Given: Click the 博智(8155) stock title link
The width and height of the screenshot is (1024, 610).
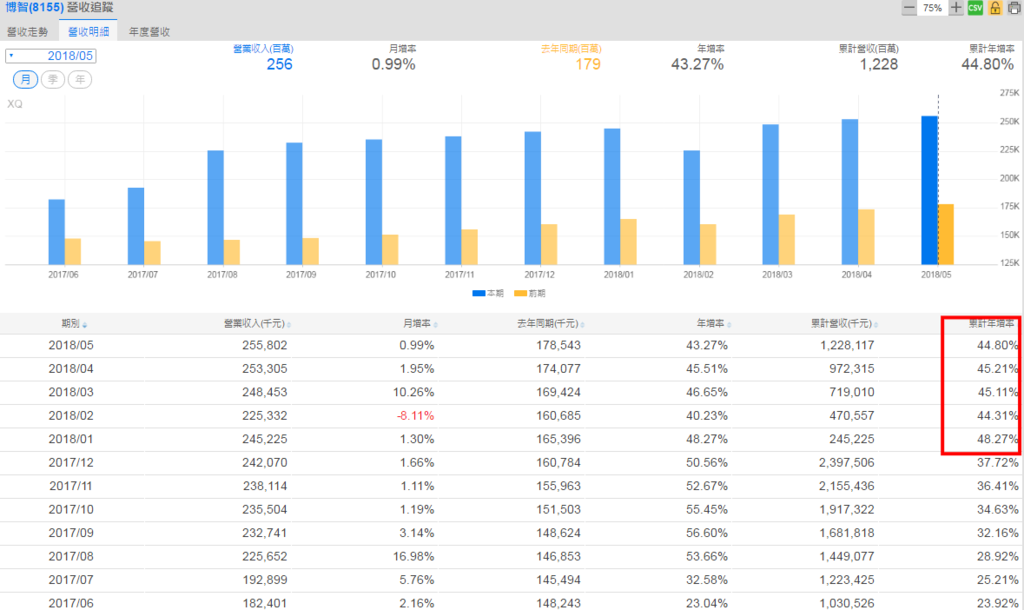Looking at the screenshot, I should pos(35,8).
